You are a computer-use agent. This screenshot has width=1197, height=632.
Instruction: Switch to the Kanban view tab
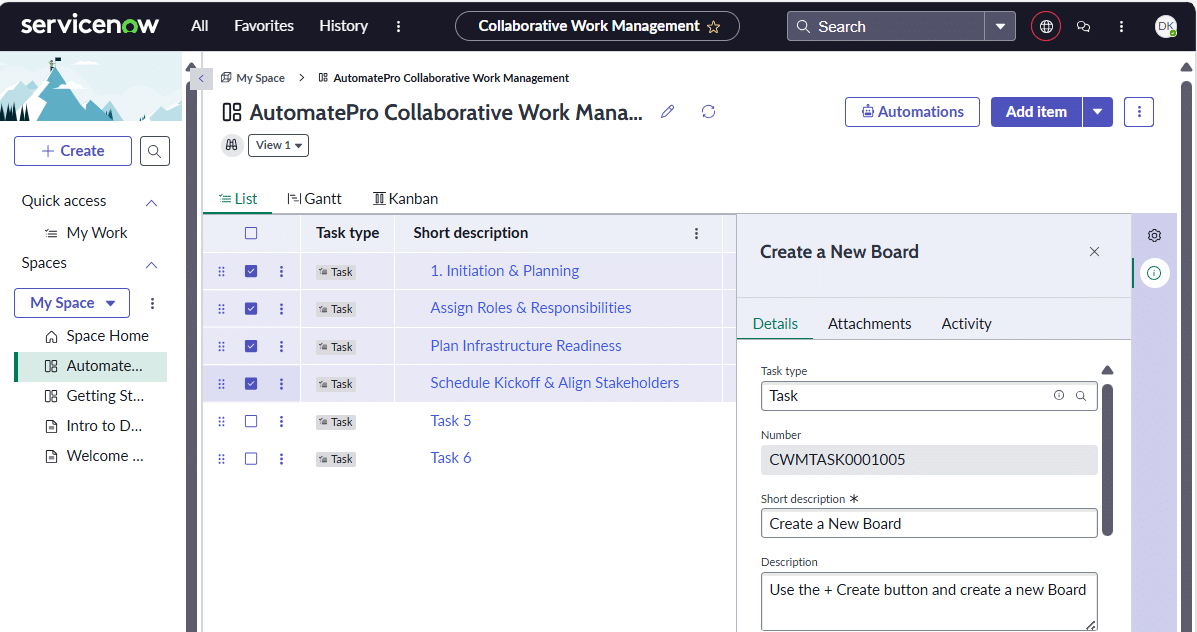click(405, 198)
